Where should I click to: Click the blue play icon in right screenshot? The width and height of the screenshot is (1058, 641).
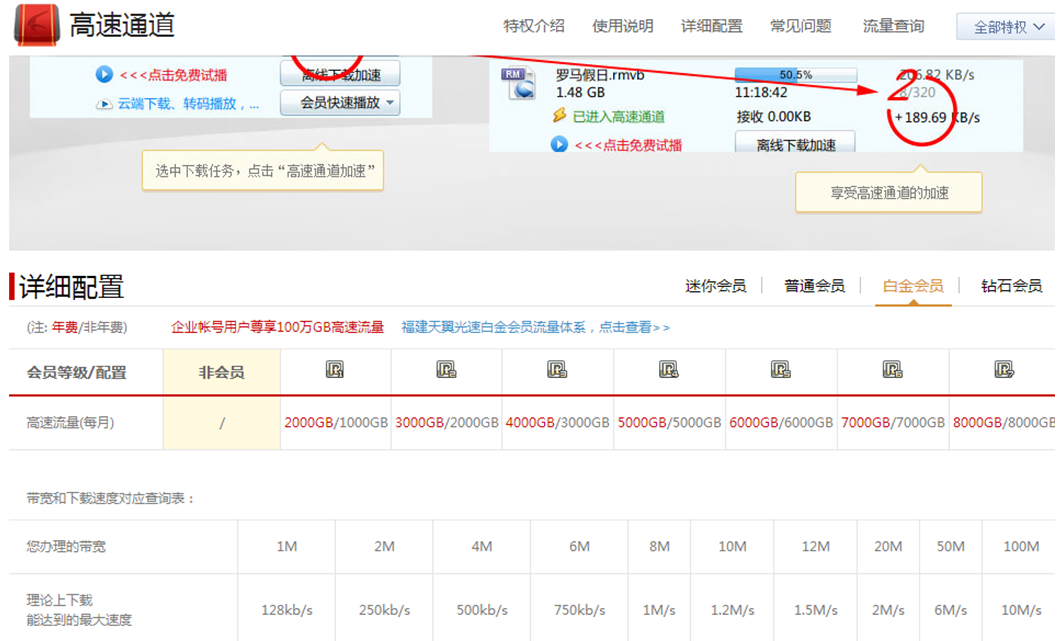[x=559, y=144]
